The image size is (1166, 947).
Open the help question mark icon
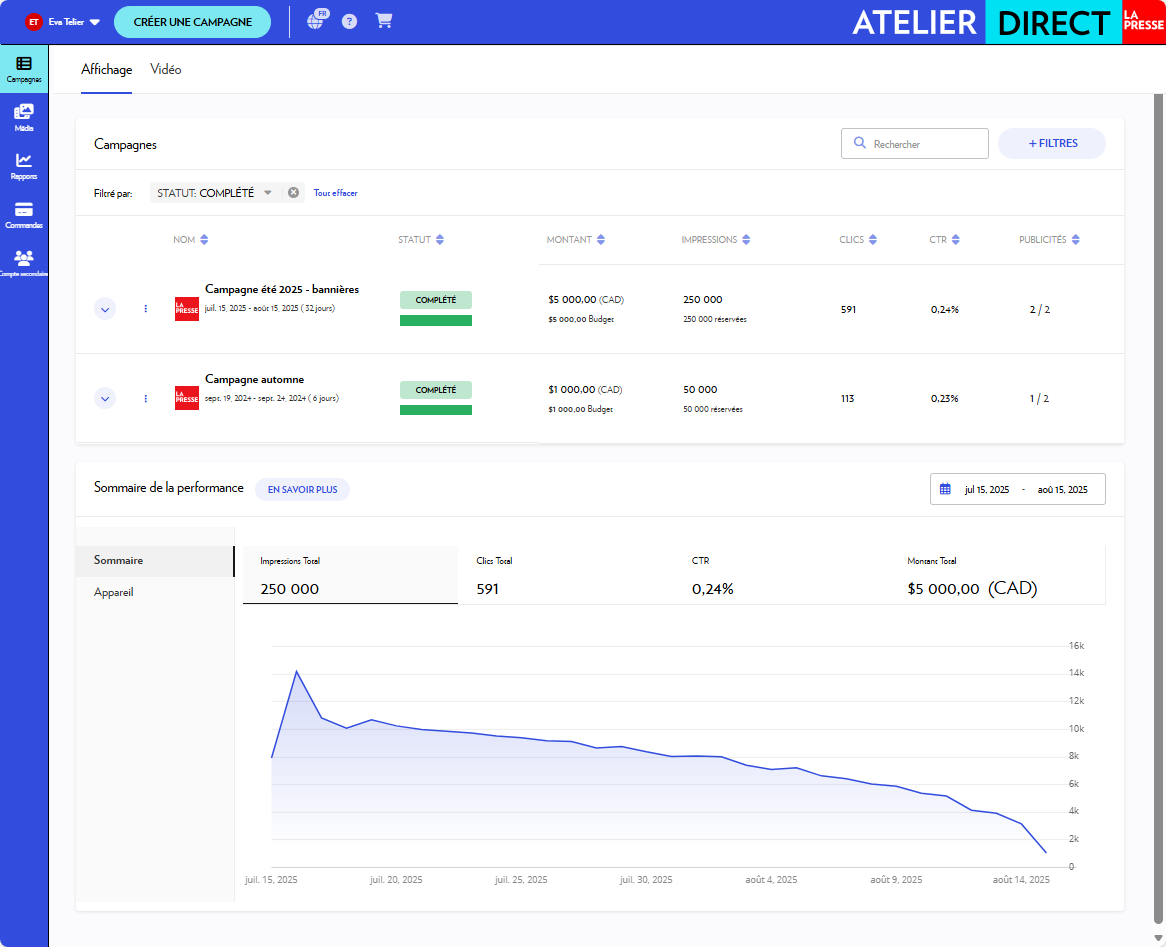tap(349, 21)
